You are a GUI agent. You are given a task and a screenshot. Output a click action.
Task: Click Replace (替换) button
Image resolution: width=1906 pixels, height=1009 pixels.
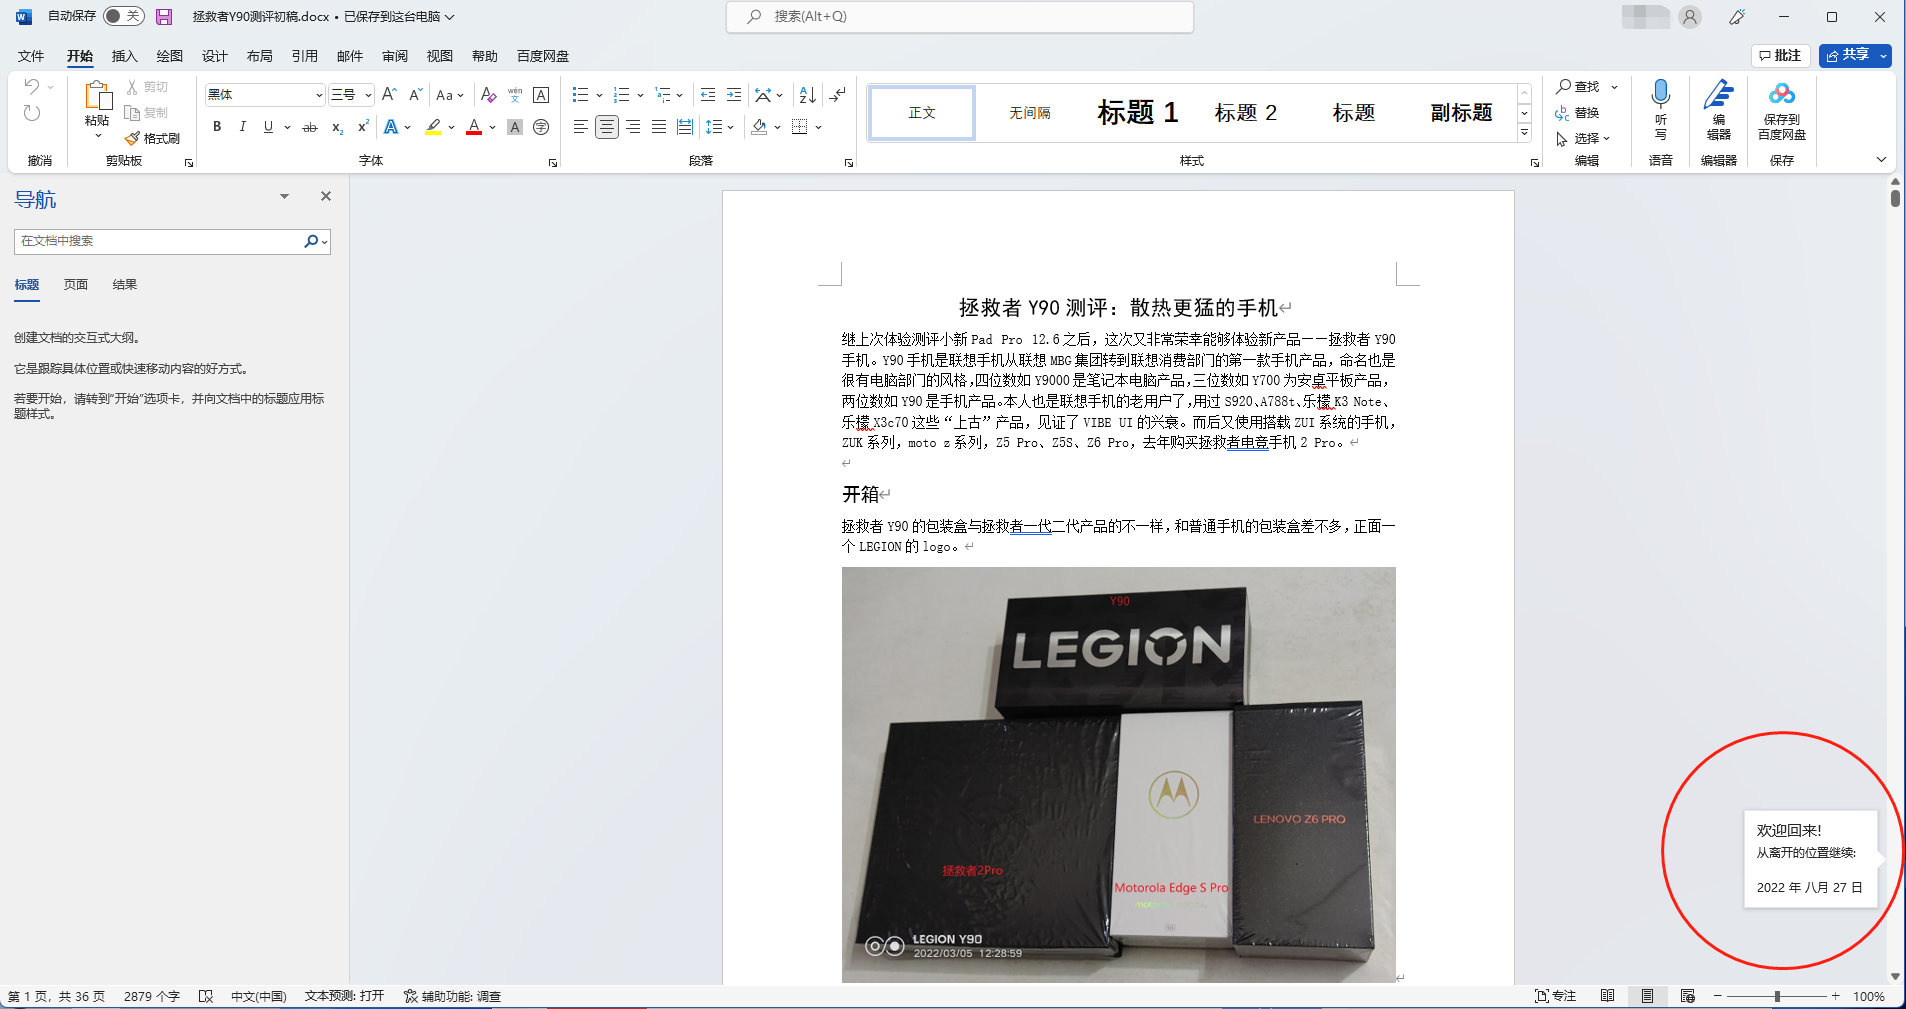click(1578, 113)
